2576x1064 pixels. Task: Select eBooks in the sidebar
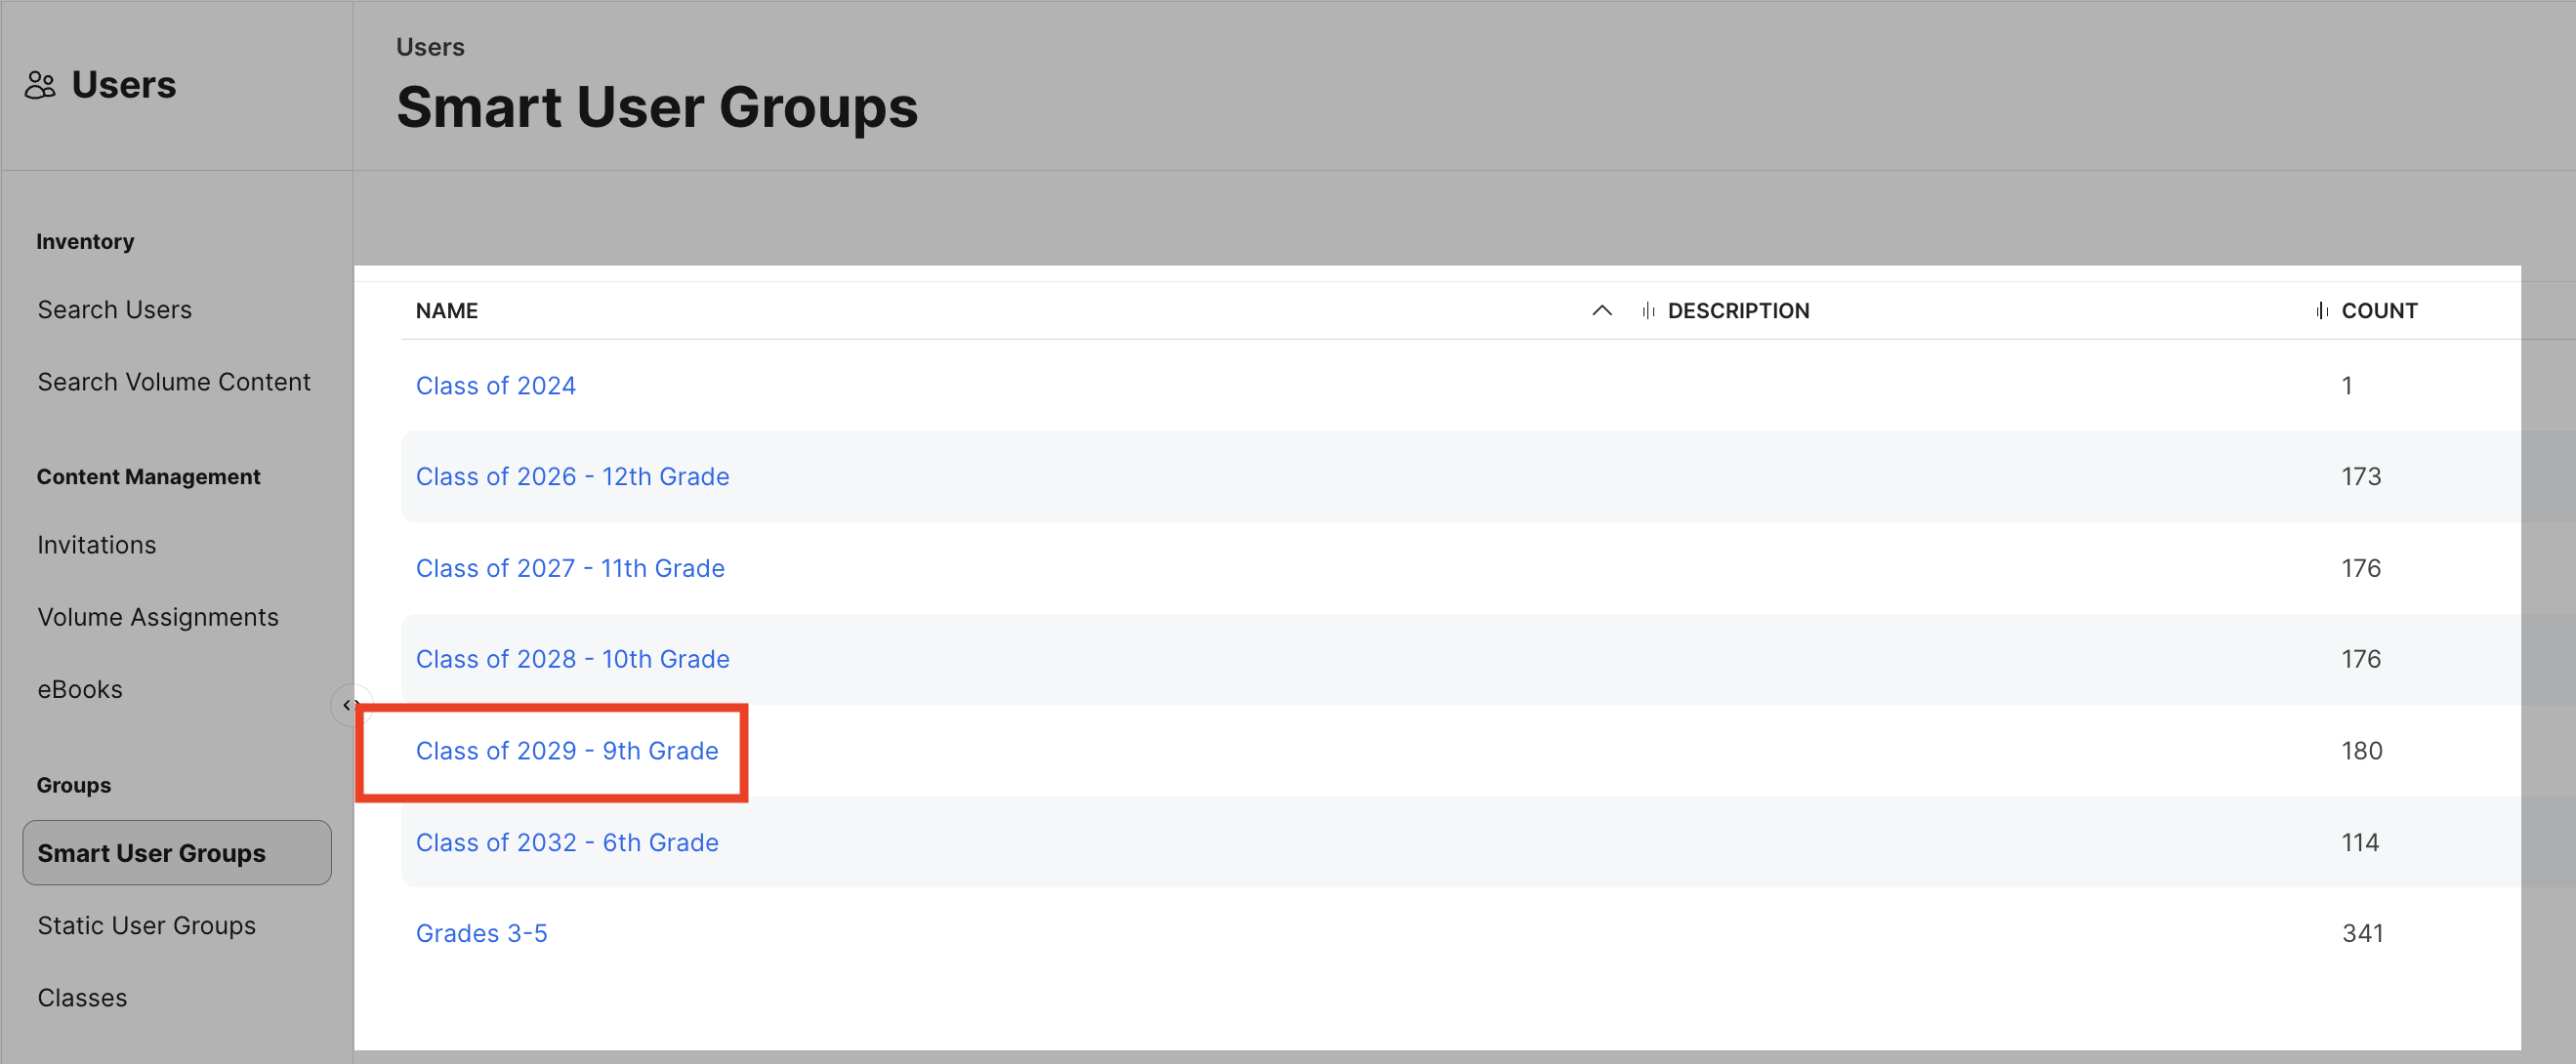tap(80, 690)
